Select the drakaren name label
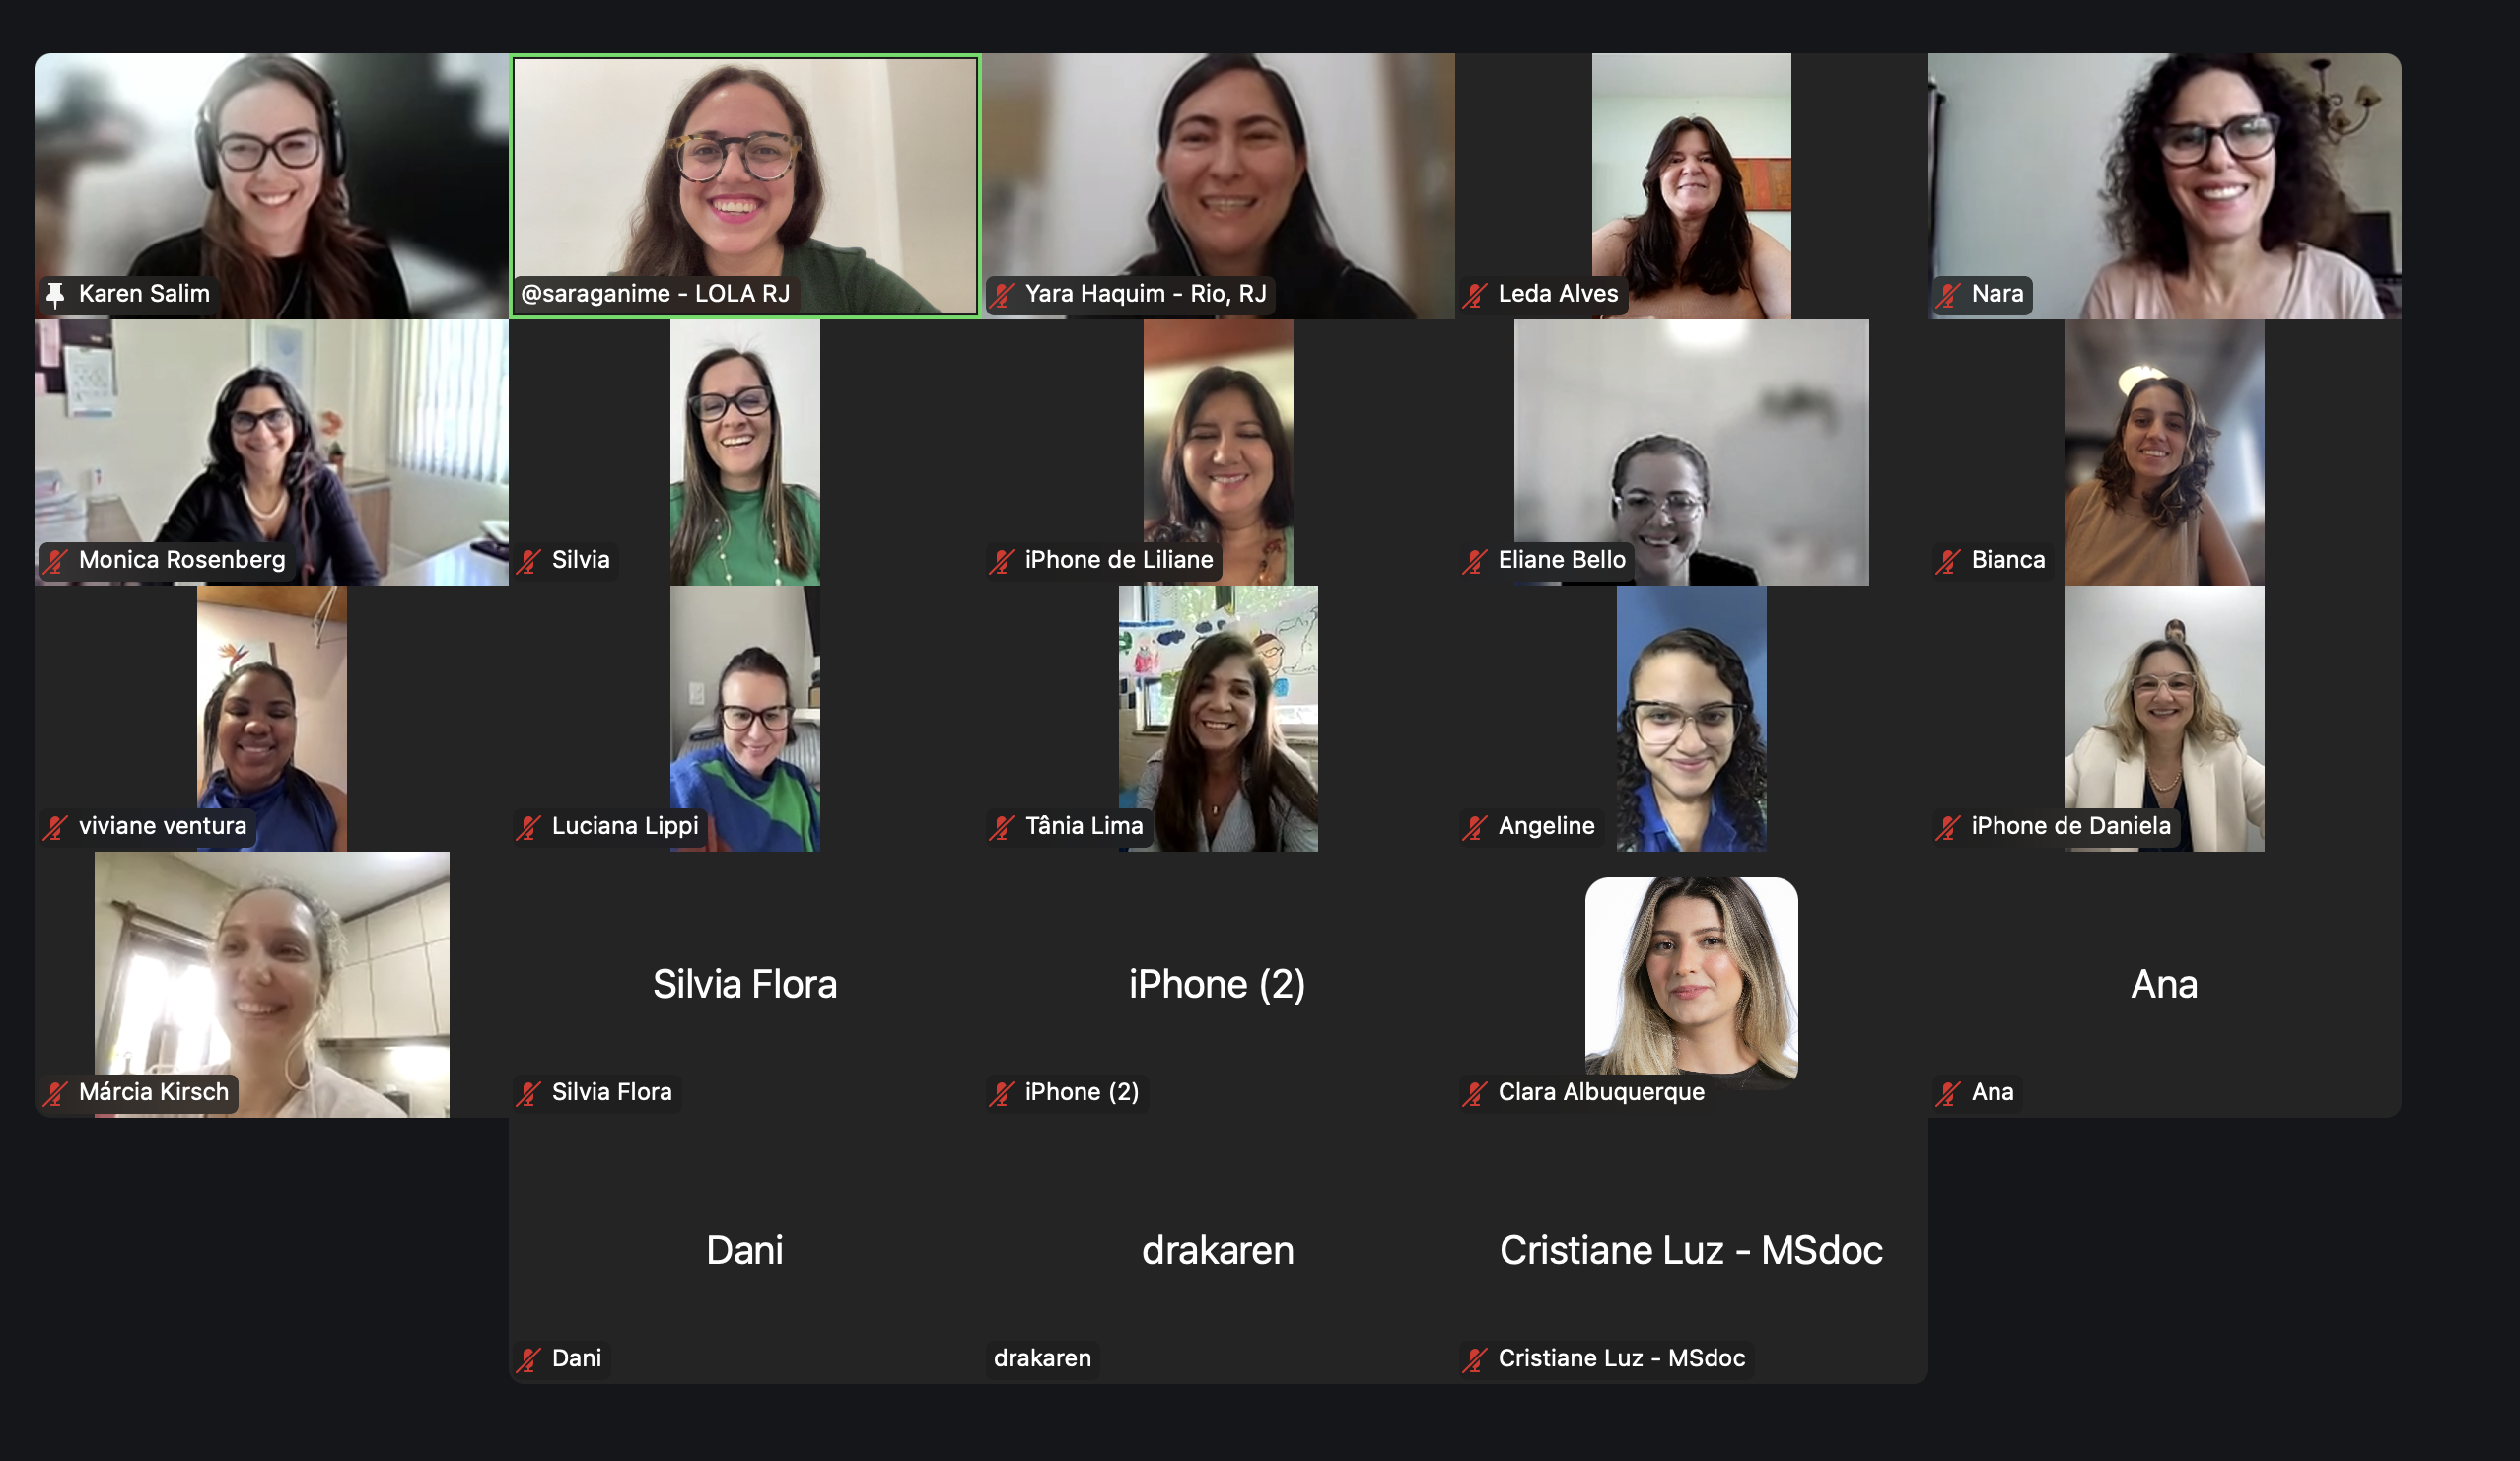Screen dimensions: 2520x1461 pyautogui.click(x=1042, y=1358)
